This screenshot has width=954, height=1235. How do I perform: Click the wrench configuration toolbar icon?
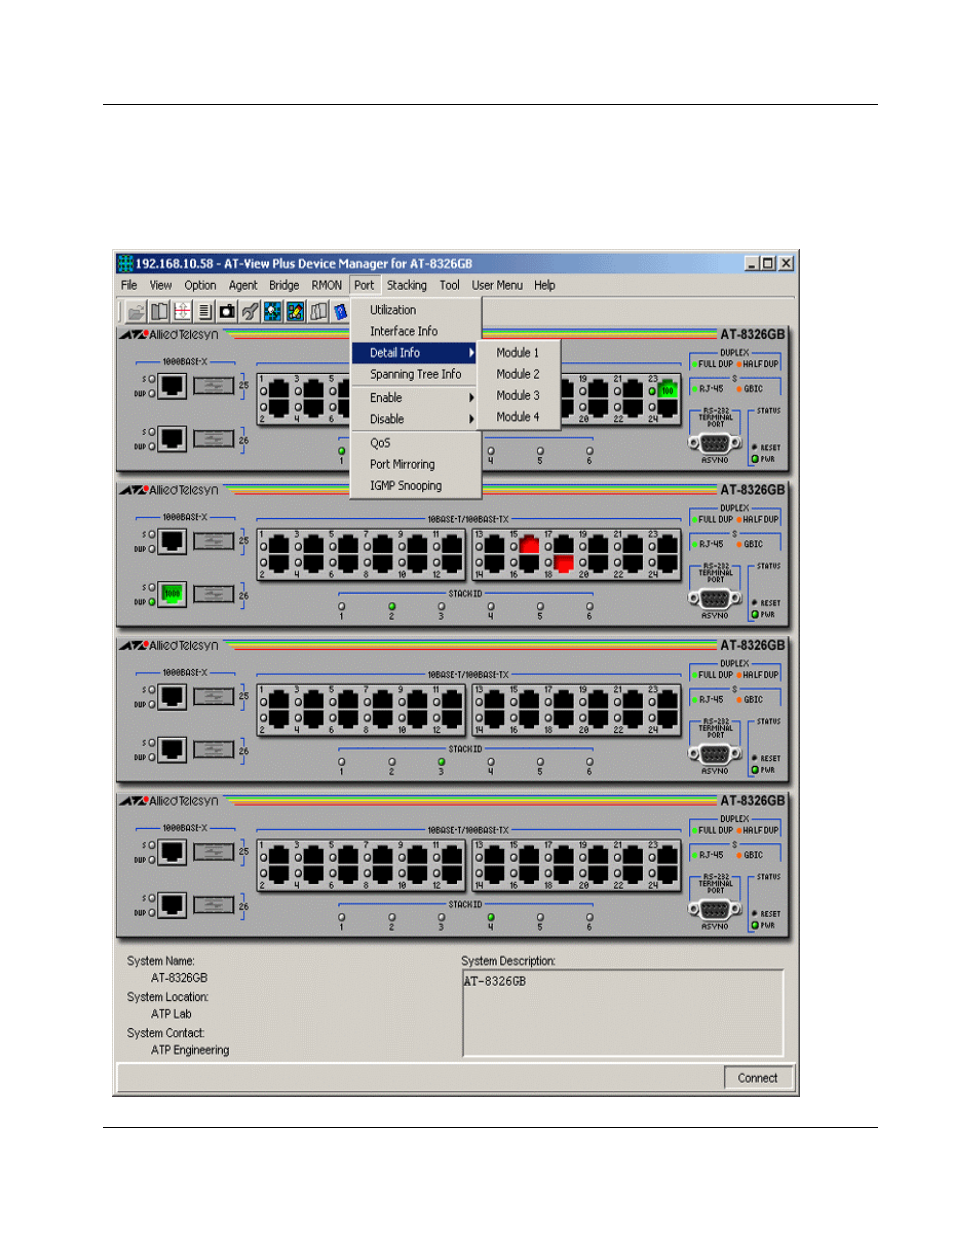coord(250,311)
